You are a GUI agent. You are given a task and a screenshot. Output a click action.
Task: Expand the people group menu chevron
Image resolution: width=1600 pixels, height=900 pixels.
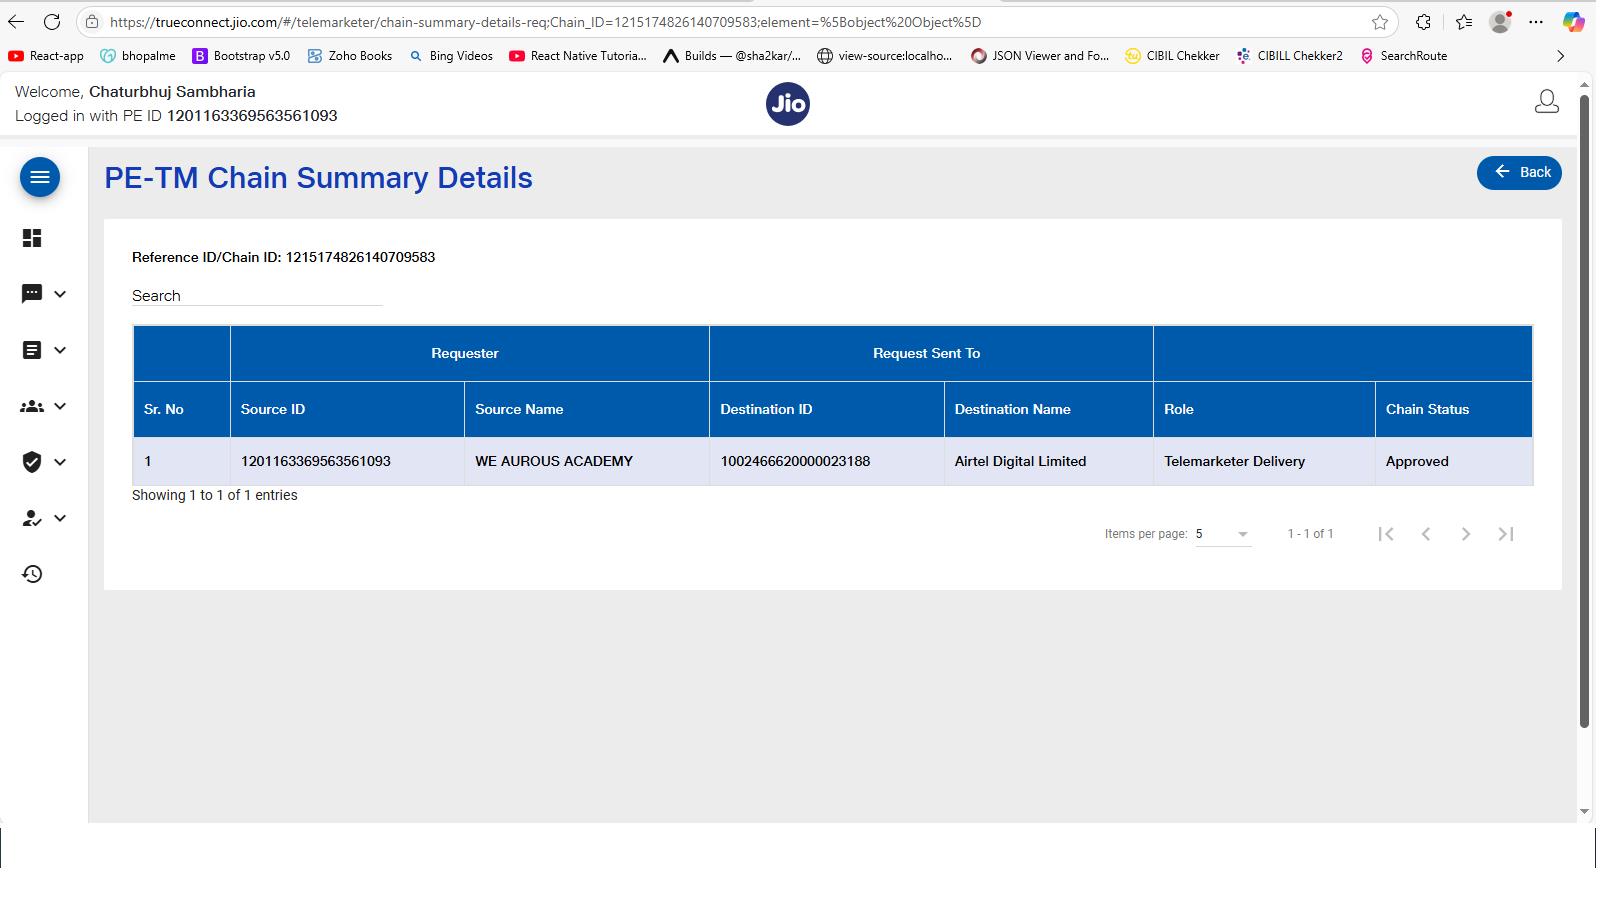tap(60, 406)
